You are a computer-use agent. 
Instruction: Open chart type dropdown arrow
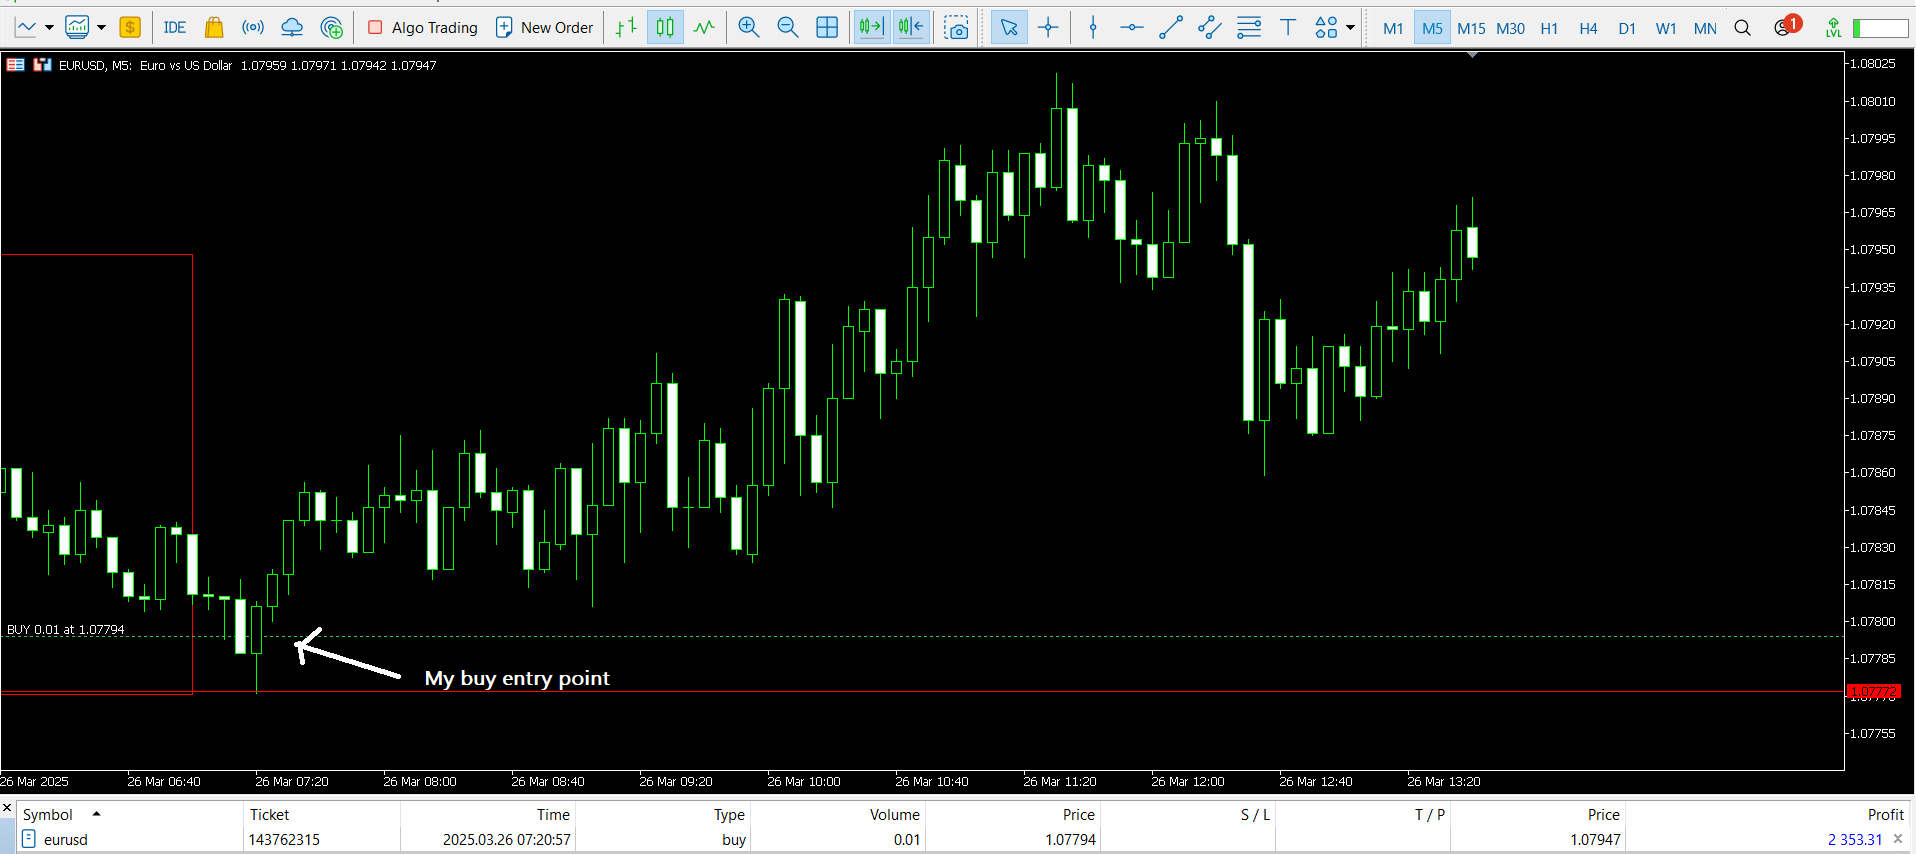pyautogui.click(x=49, y=28)
